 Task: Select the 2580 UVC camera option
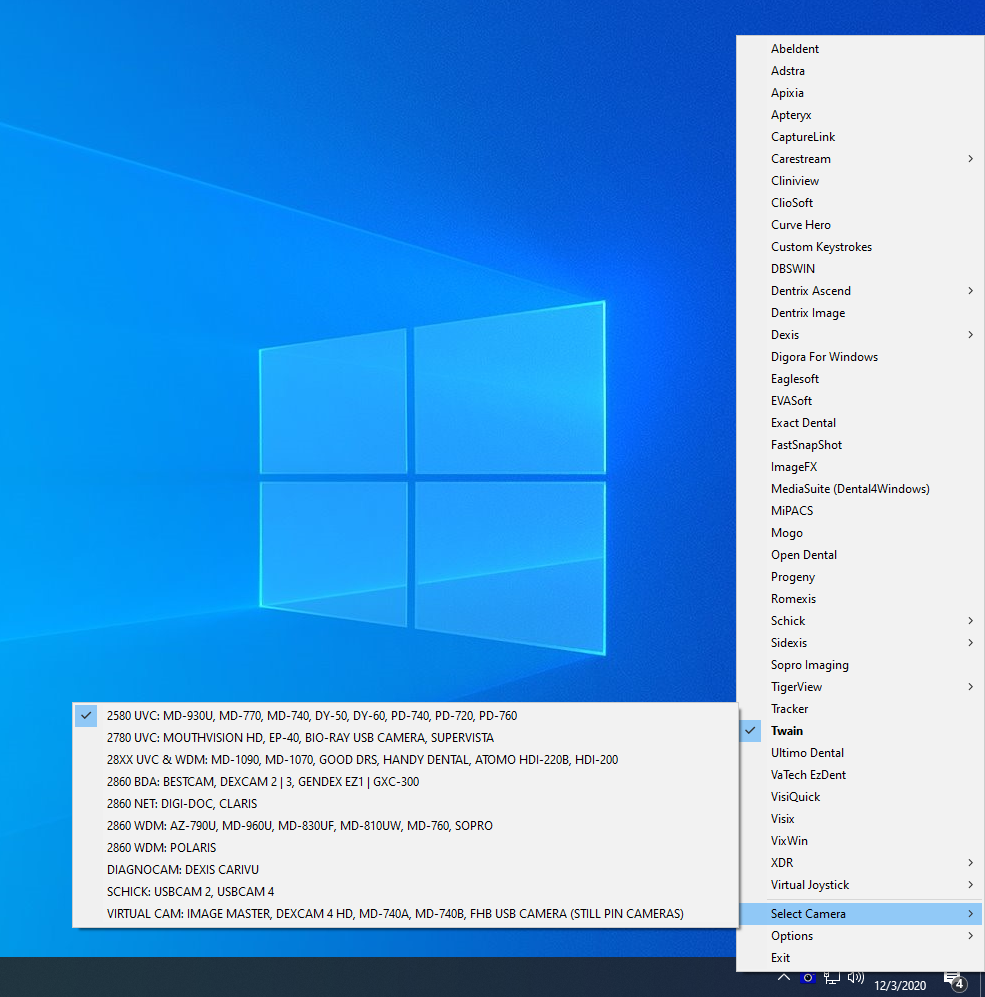tap(406, 716)
